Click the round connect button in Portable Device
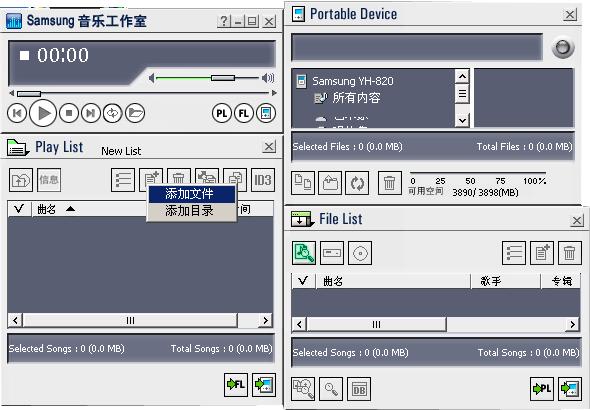 [563, 48]
